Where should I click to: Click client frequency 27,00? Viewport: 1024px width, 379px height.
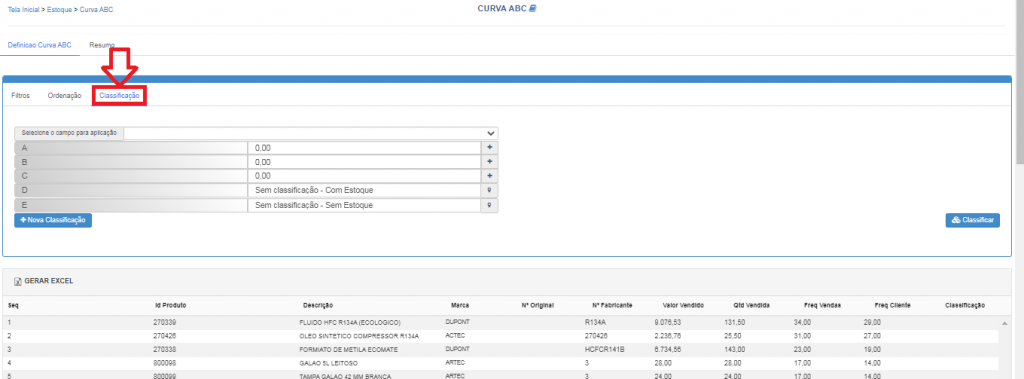pos(873,336)
